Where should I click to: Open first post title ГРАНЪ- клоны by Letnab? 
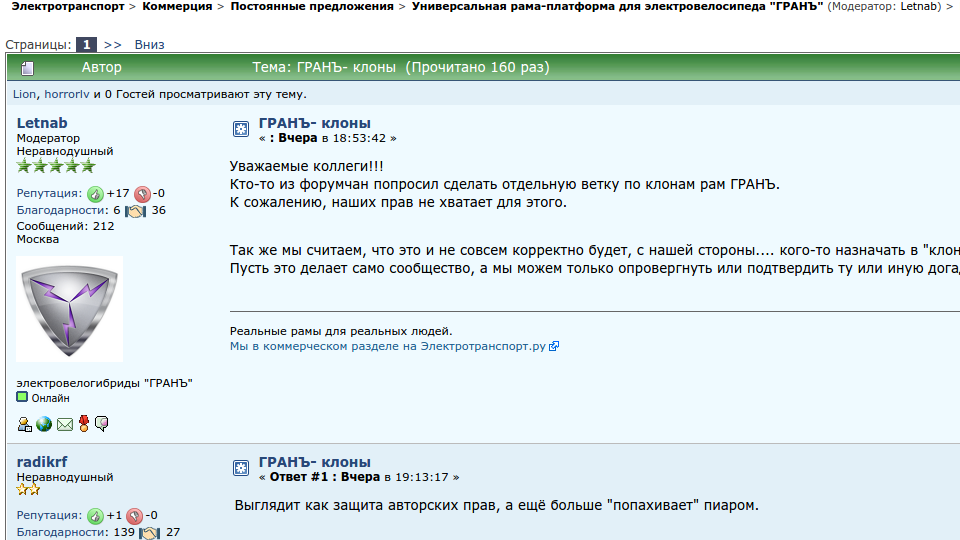(315, 123)
